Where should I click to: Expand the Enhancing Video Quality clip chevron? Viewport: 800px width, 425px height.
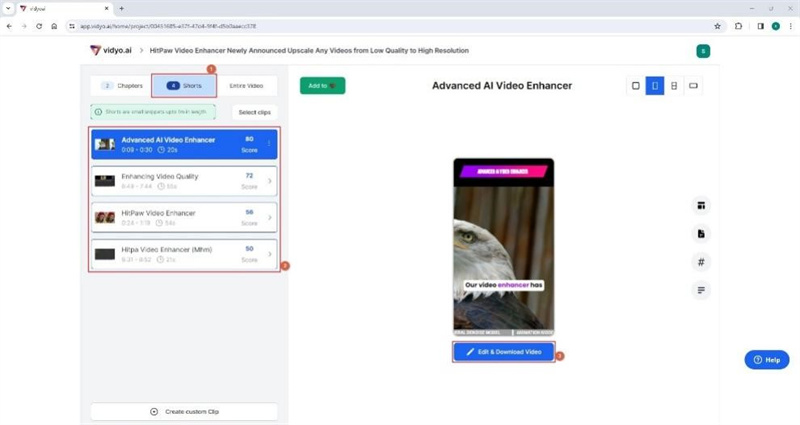point(270,181)
